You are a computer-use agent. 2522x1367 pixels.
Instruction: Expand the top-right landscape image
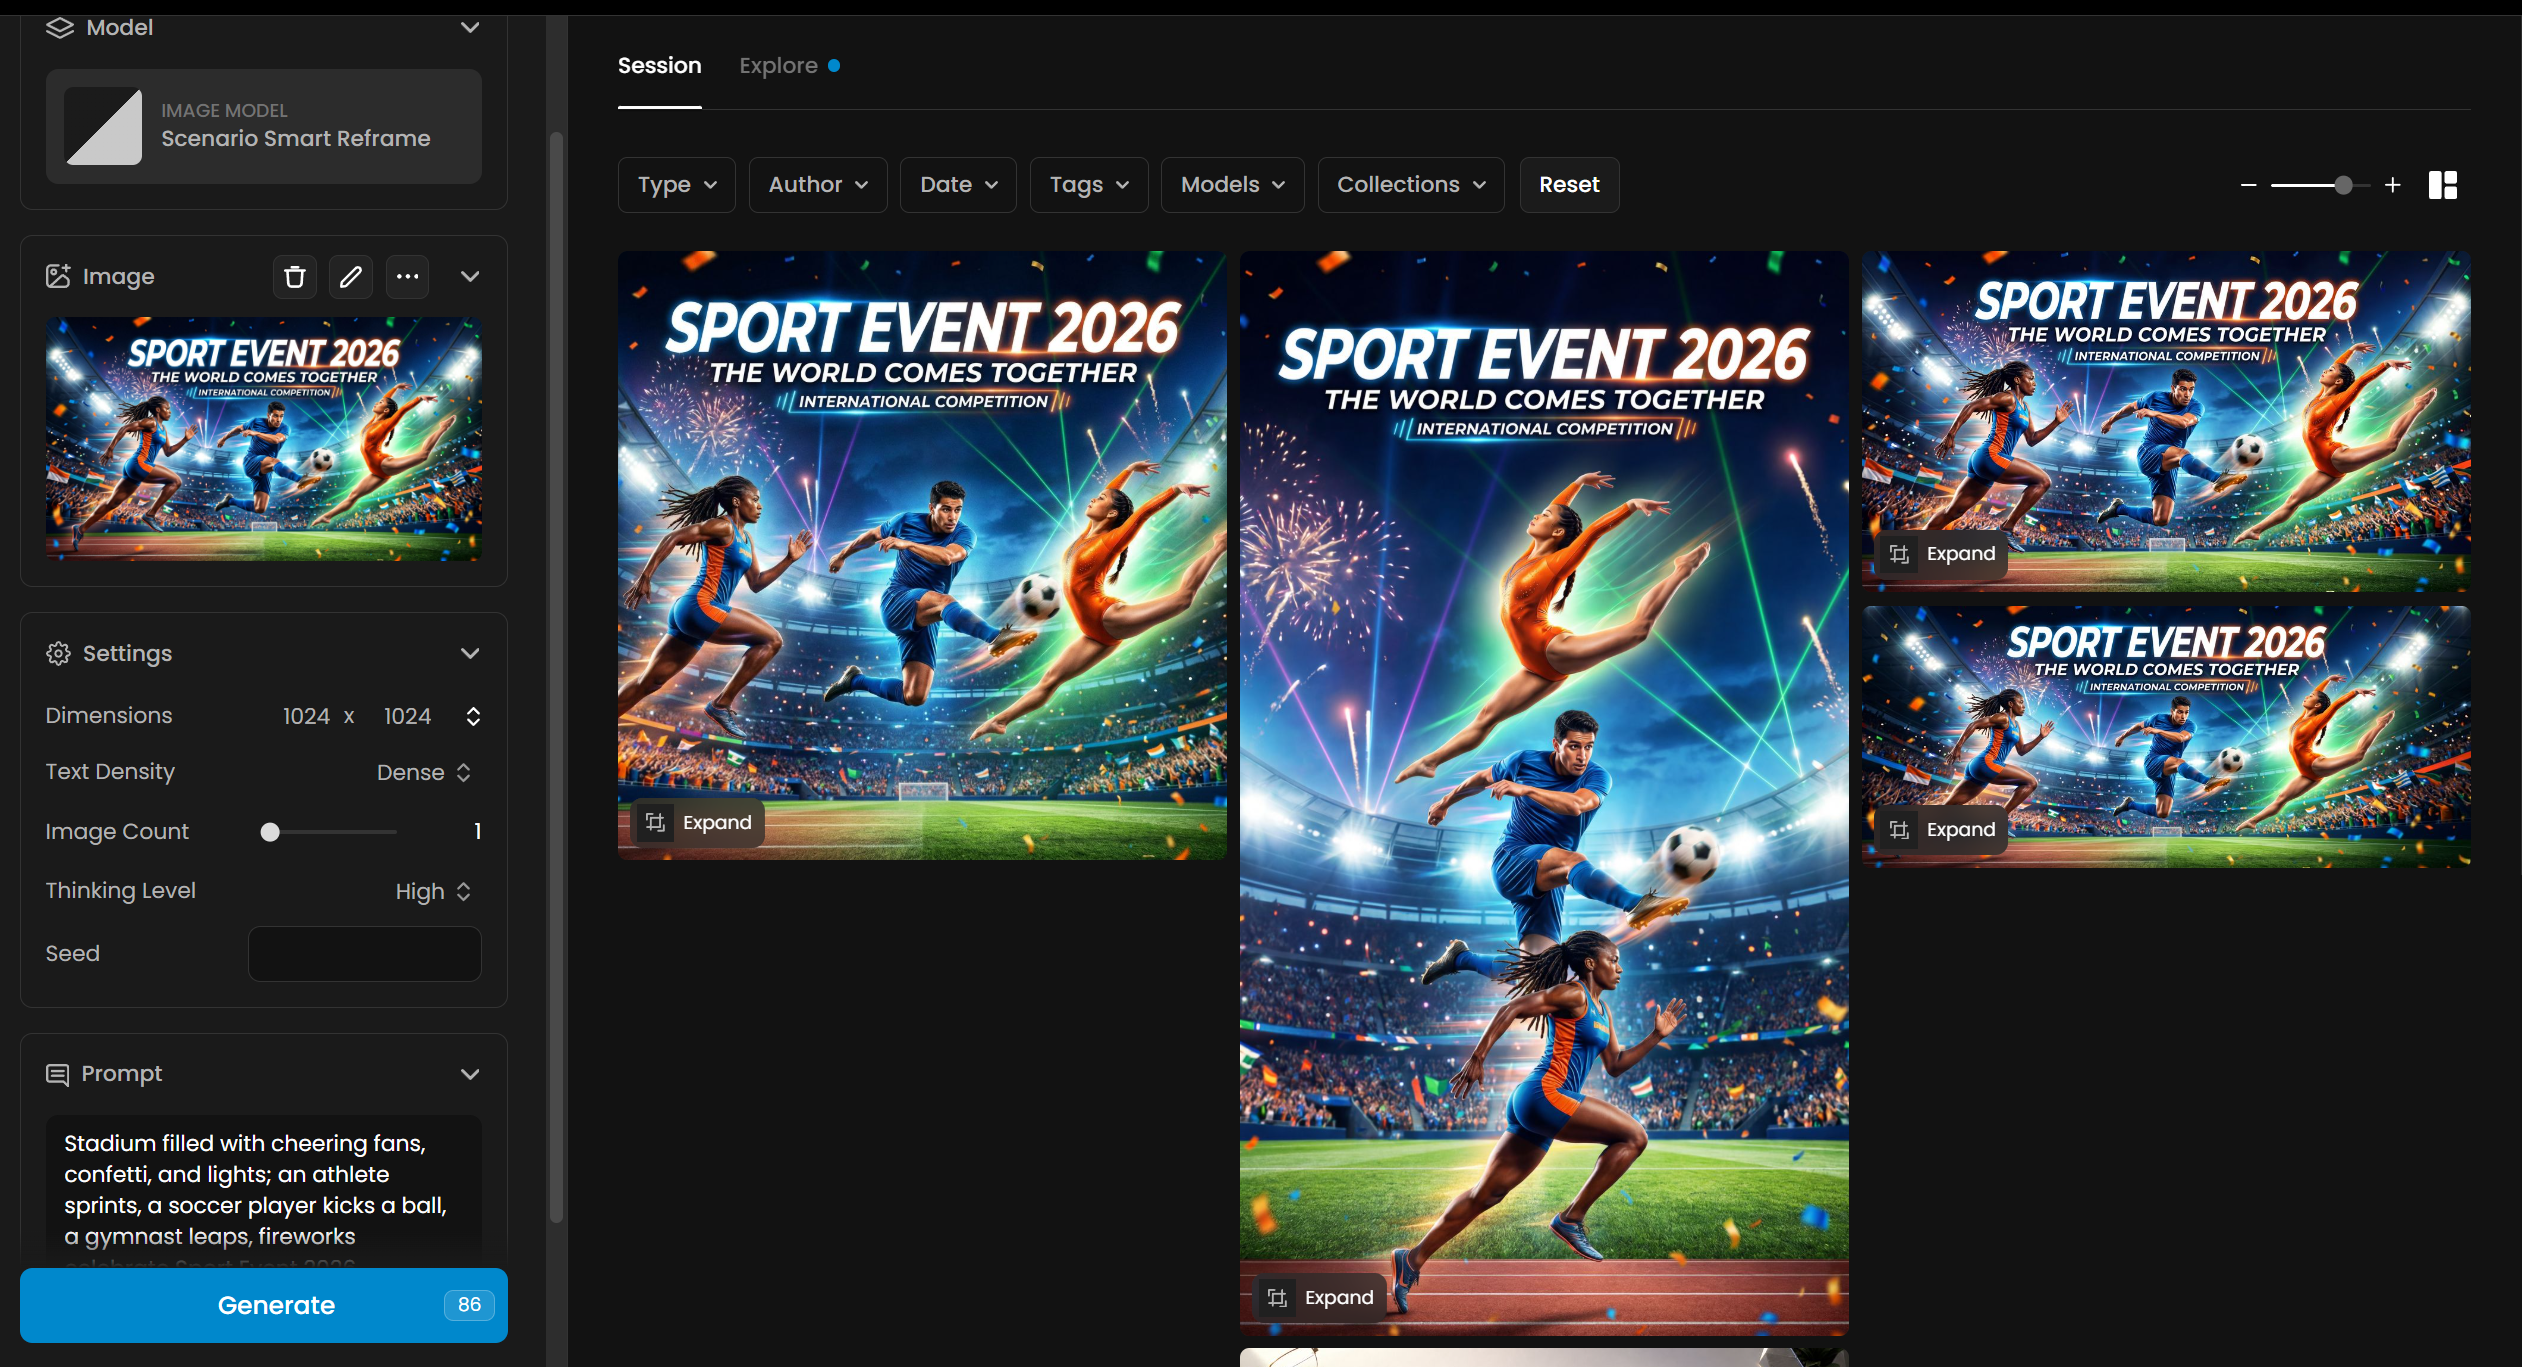click(1943, 554)
